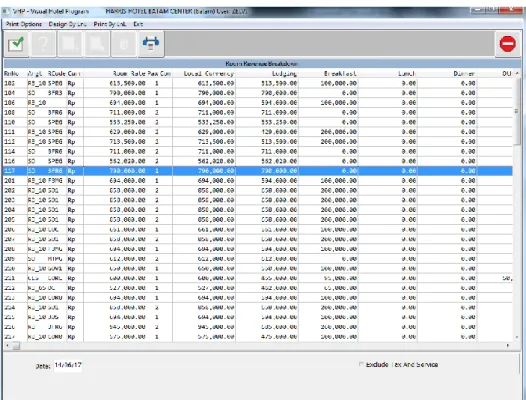Select the row for room 102
Viewport: 526px width, 400px height.
point(258,83)
